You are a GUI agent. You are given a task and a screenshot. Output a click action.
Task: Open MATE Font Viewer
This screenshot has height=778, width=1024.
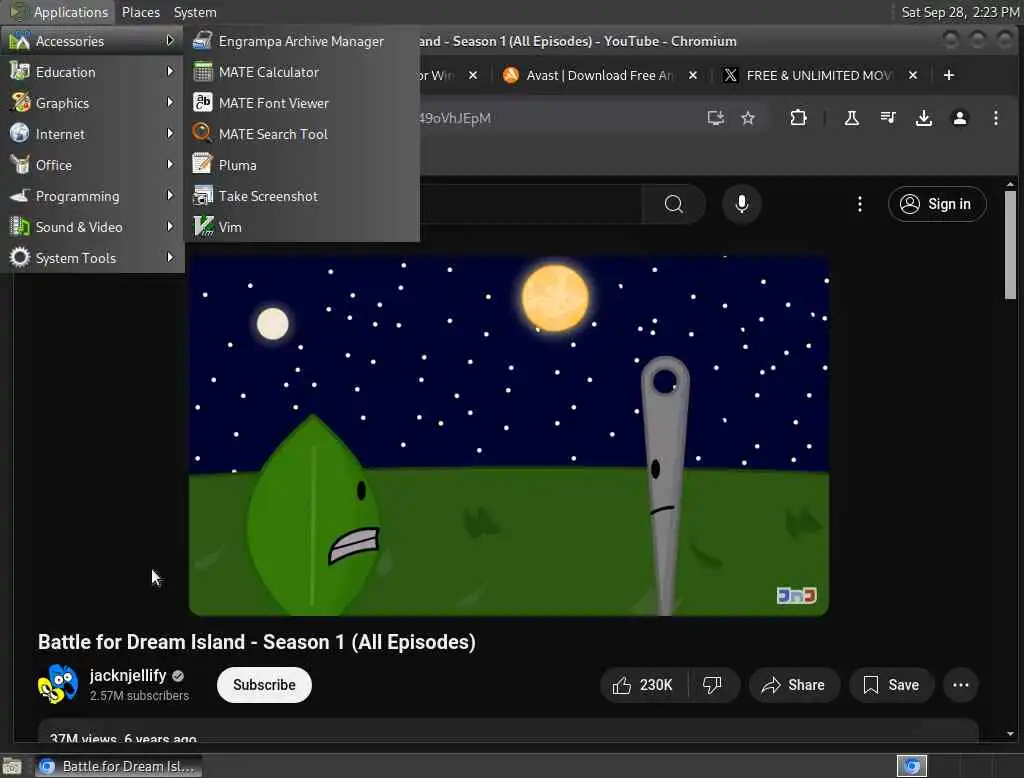coord(301,103)
